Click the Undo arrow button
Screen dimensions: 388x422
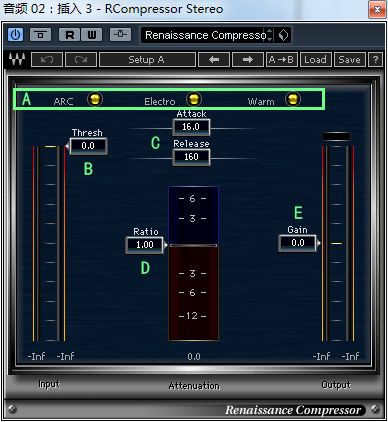(47, 60)
